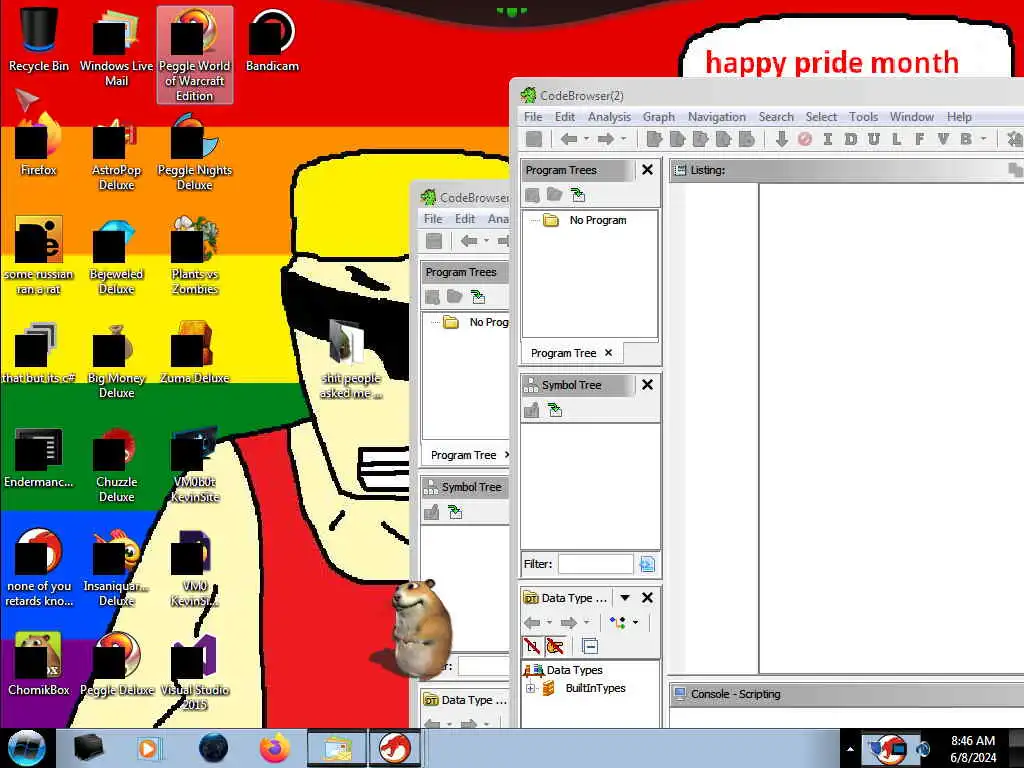The width and height of the screenshot is (1024, 768).
Task: Close the front Program Trees panel
Action: [x=647, y=170]
